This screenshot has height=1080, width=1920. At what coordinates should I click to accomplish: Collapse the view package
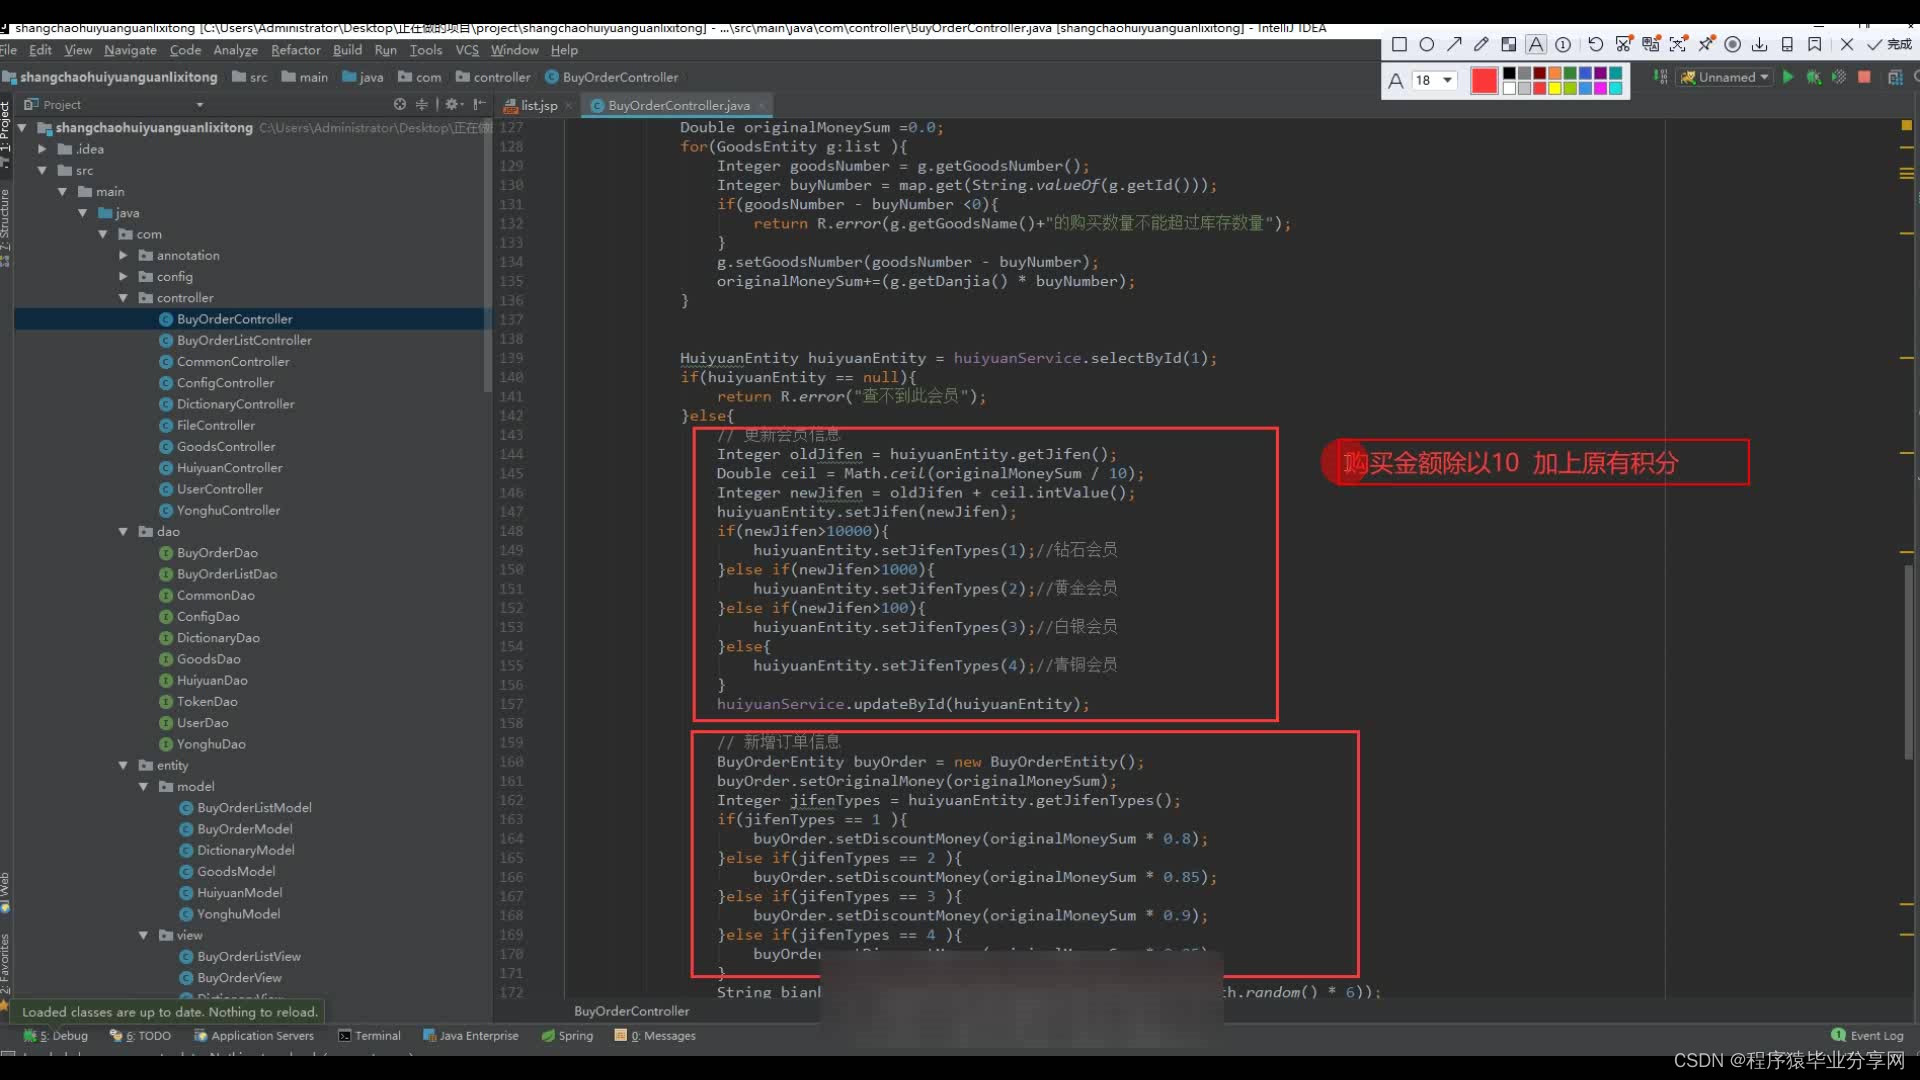[x=143, y=935]
